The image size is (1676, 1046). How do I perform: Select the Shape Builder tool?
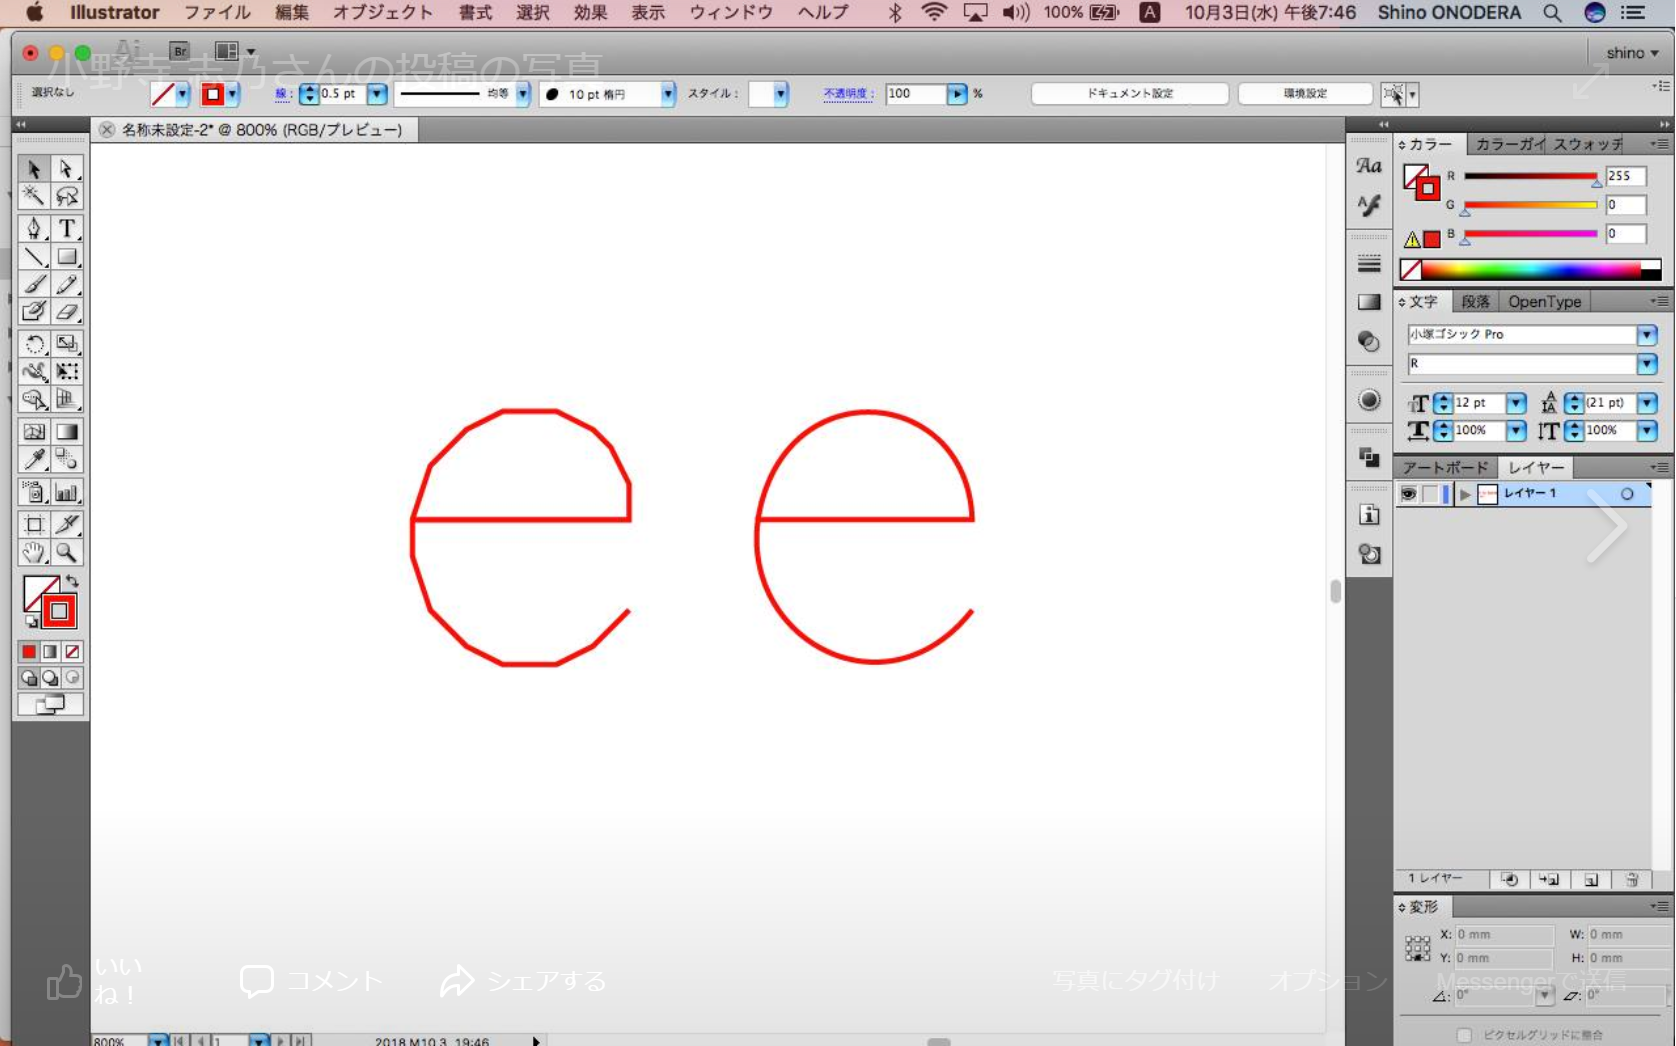point(34,399)
